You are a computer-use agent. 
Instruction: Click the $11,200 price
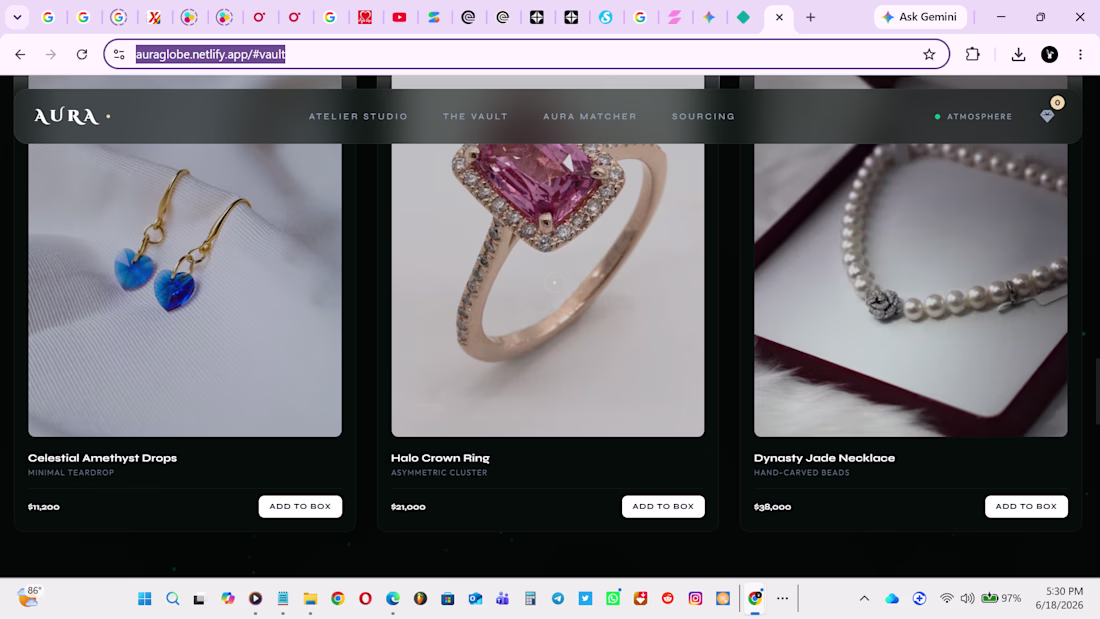[43, 507]
